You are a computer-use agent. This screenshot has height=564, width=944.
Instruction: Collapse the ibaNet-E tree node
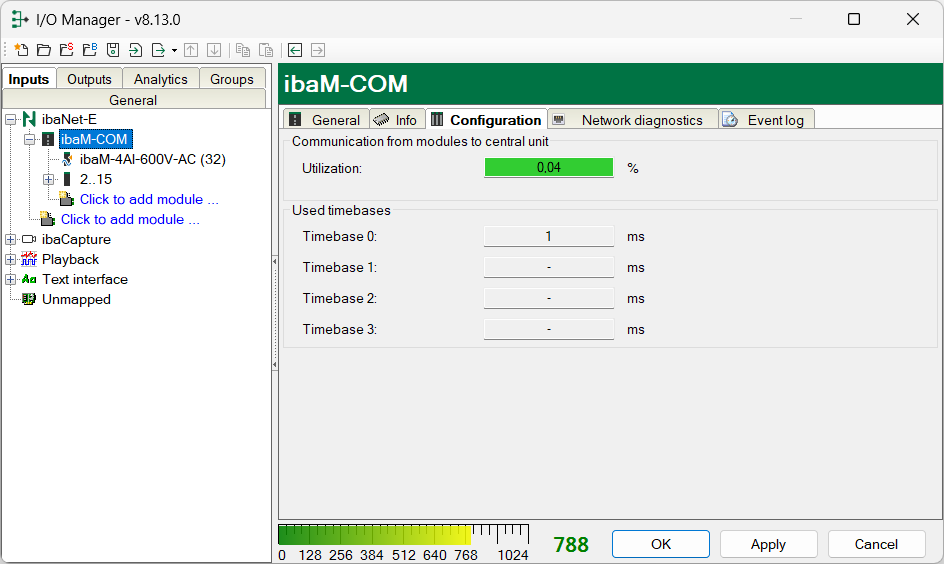(10, 119)
